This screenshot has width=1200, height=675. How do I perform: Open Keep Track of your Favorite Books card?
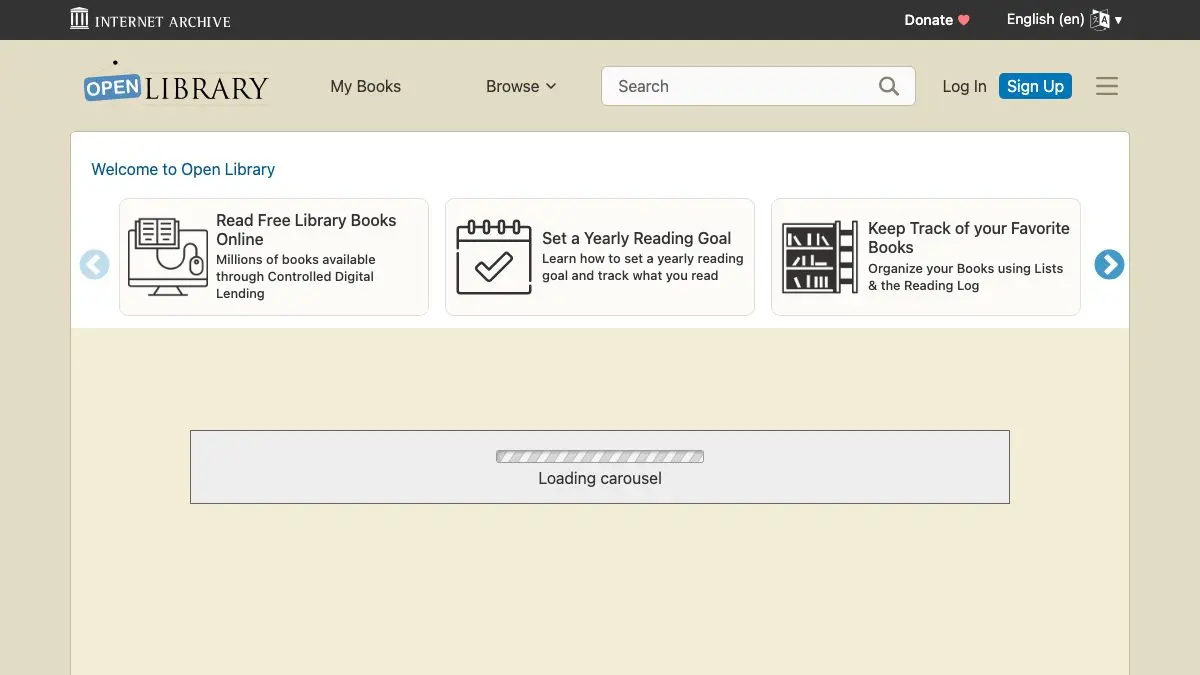[926, 257]
